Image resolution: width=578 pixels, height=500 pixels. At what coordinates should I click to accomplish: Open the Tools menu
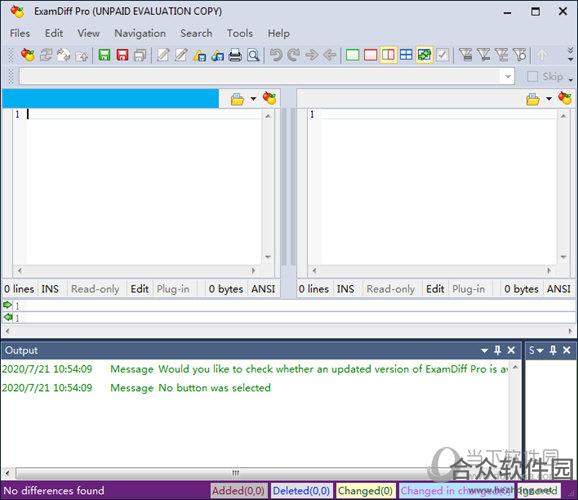click(240, 33)
